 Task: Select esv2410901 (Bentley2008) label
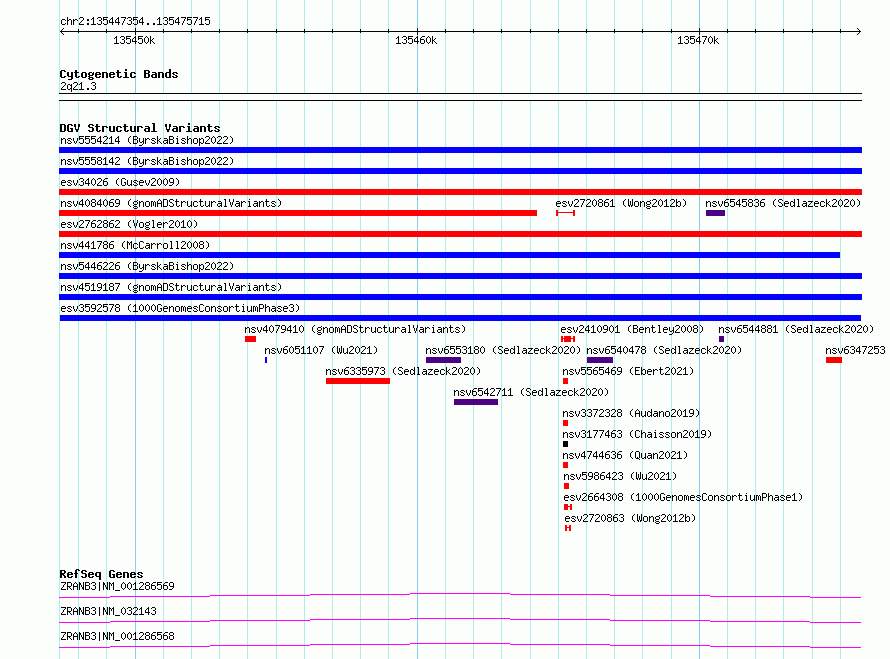click(x=632, y=329)
